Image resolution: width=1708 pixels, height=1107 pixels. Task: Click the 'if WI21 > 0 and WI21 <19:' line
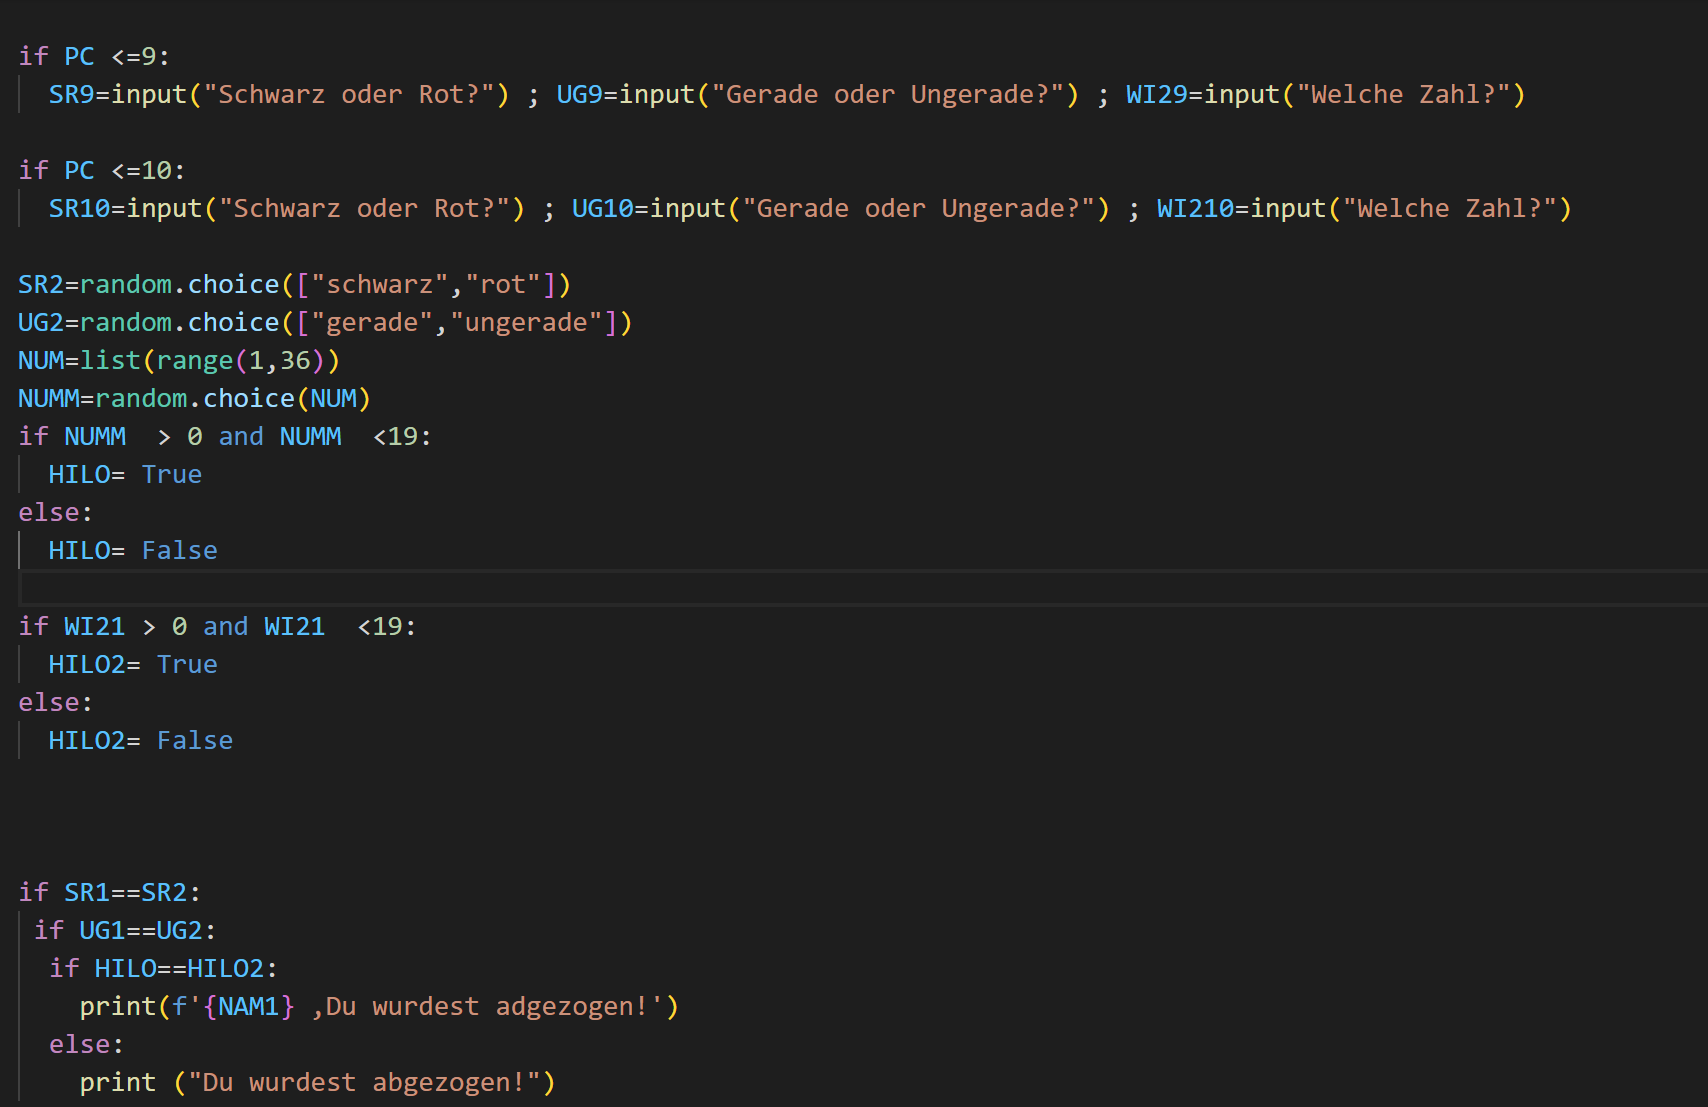coord(217,627)
